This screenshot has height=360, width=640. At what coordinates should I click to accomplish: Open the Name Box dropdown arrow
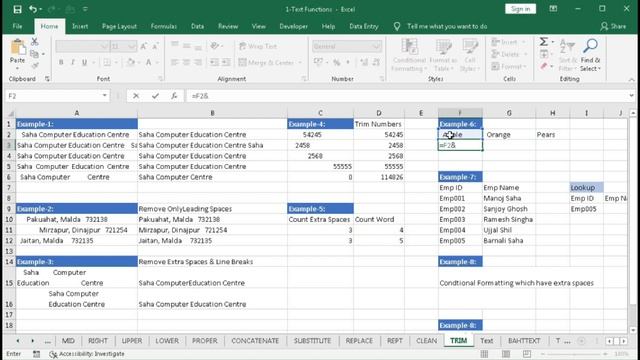click(x=104, y=96)
